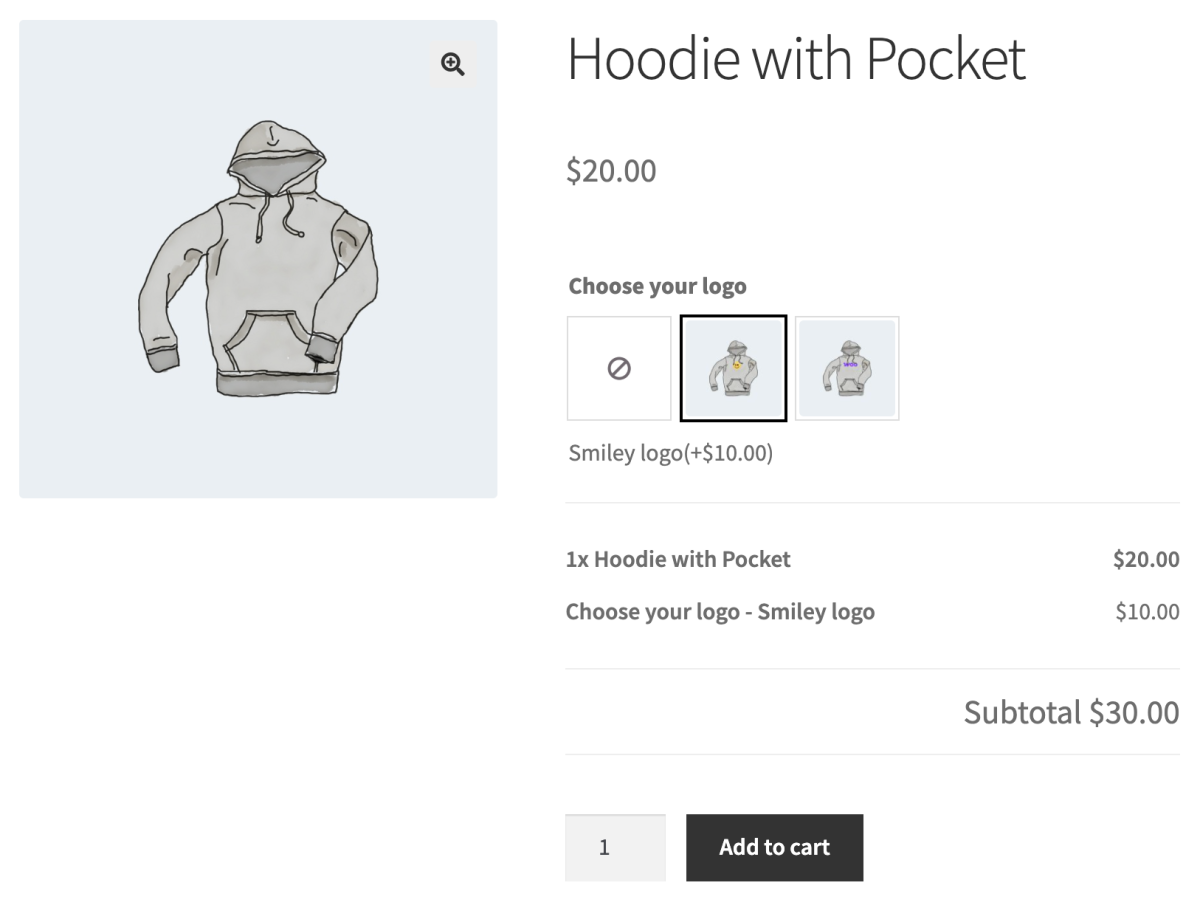
Task: Click the Choose your logo section heading
Action: [656, 286]
